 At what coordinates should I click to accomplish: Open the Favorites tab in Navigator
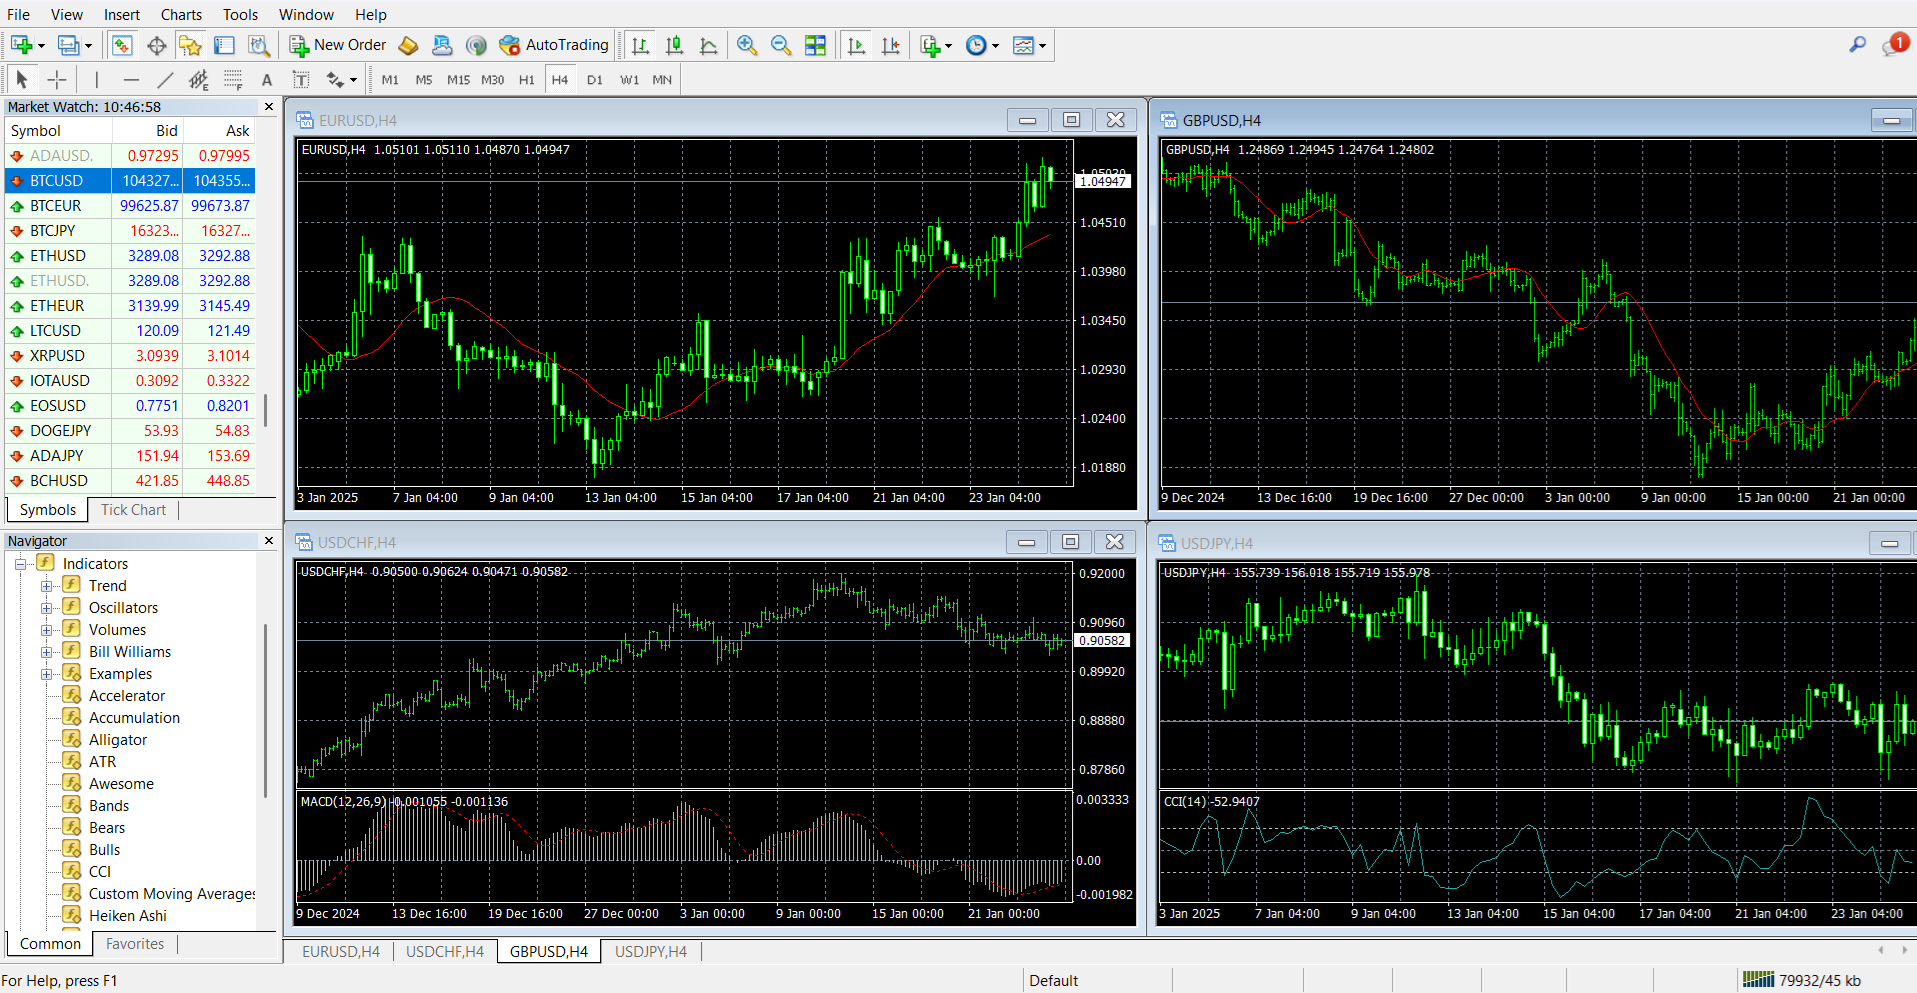pos(135,944)
